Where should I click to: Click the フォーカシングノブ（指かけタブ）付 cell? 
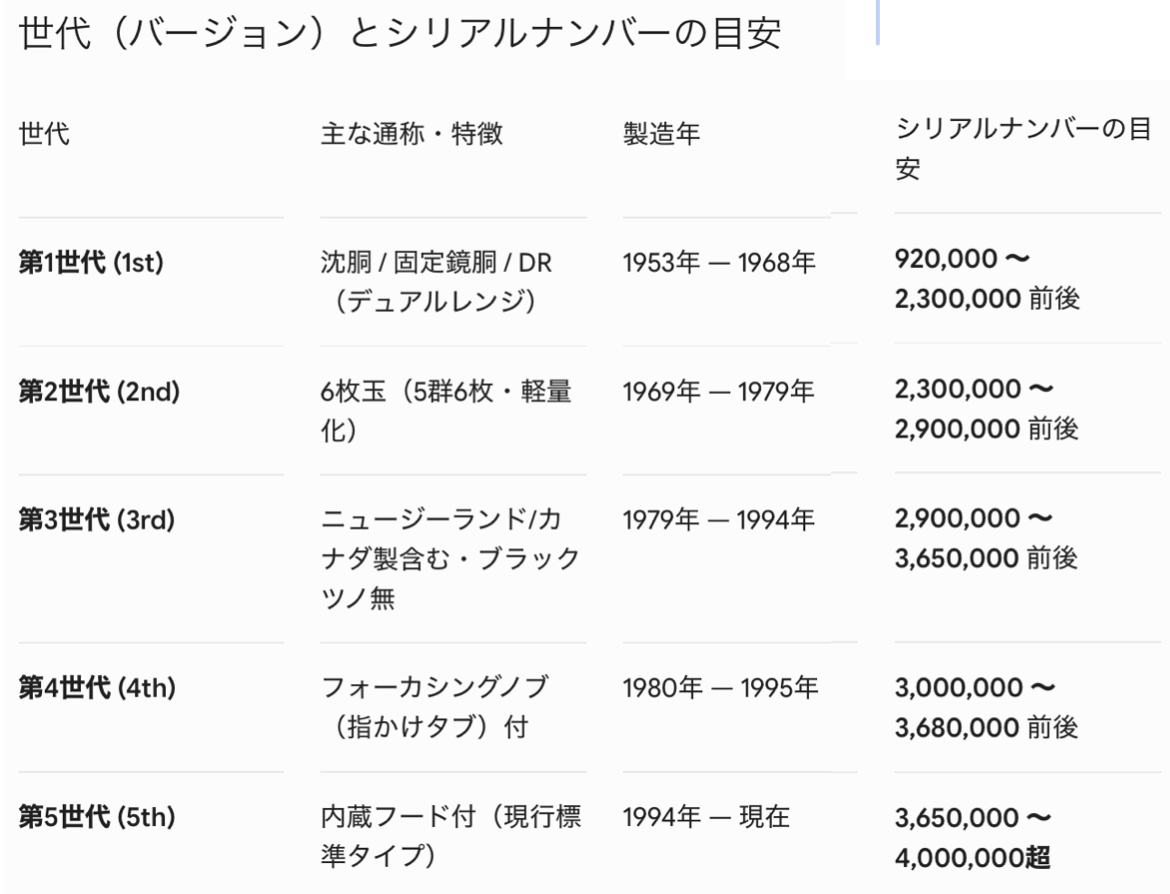[x=435, y=707]
